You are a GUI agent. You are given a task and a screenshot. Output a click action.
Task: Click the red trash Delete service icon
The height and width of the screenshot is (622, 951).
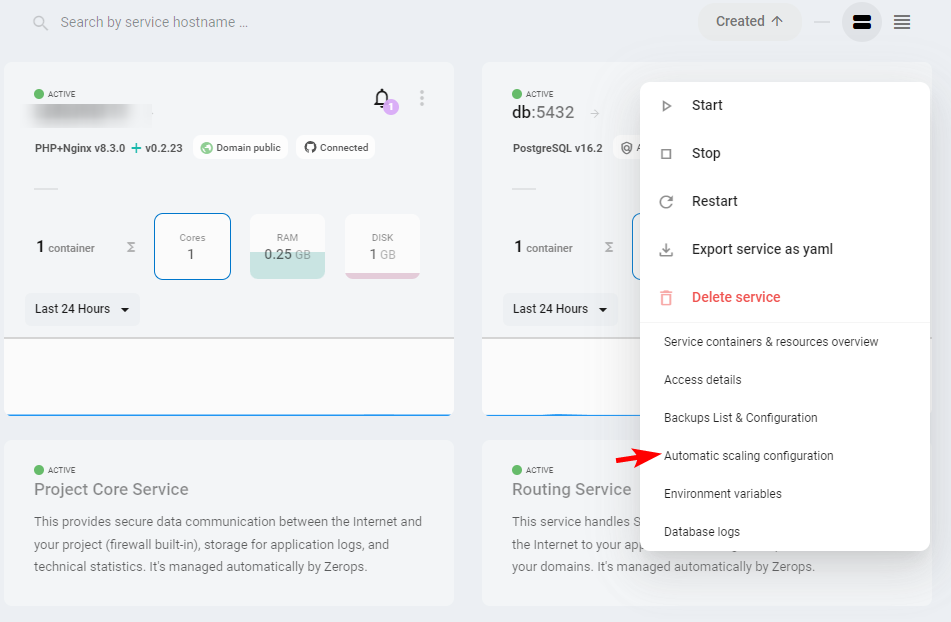pyautogui.click(x=666, y=297)
